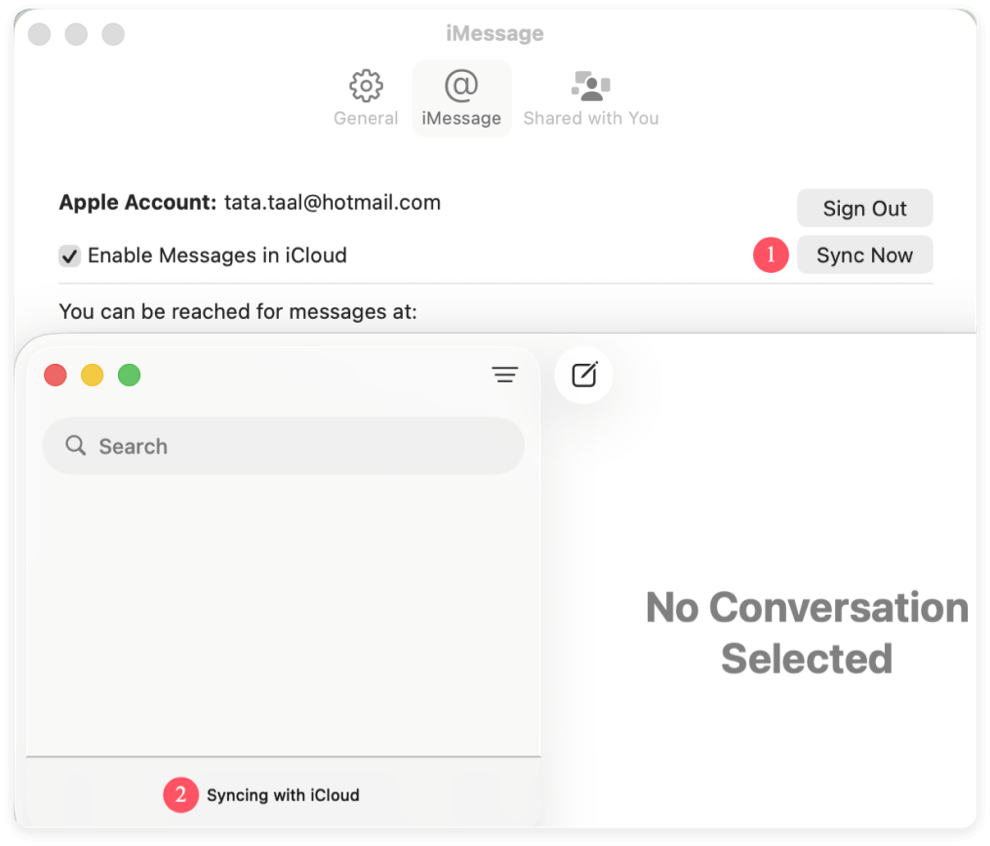The height and width of the screenshot is (846, 990).
Task: Open the Shared with You settings icon
Action: tap(589, 85)
